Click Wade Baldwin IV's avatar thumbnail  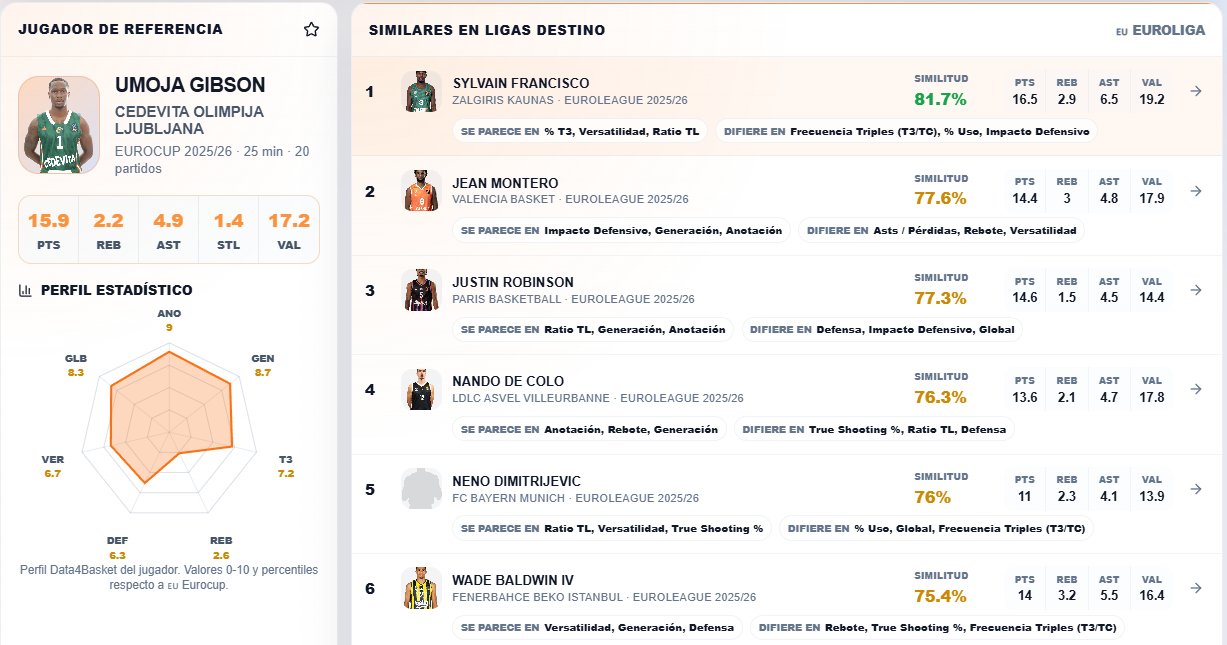421,588
